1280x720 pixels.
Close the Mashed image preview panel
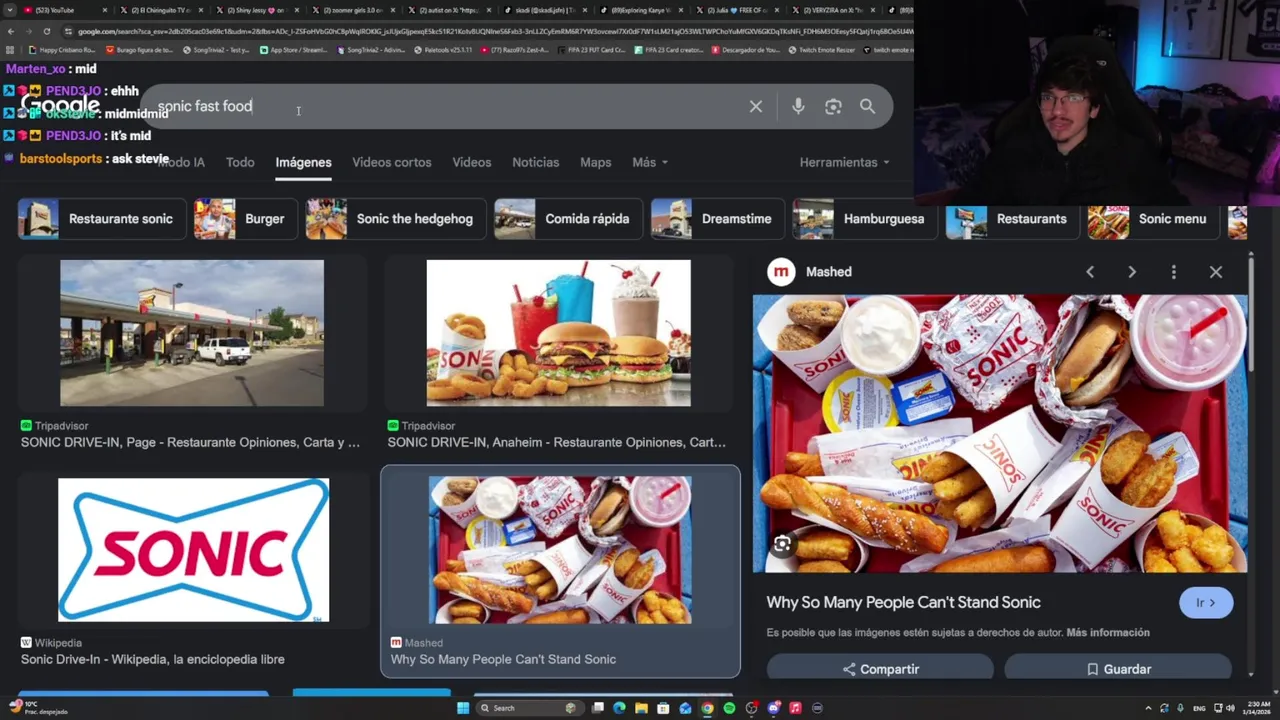click(x=1216, y=272)
